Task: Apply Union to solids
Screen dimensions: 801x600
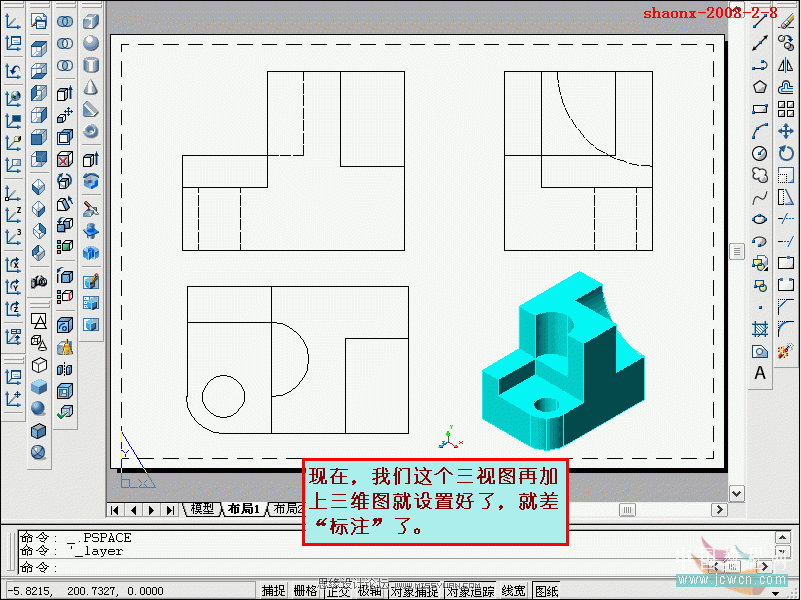Action: coord(65,21)
